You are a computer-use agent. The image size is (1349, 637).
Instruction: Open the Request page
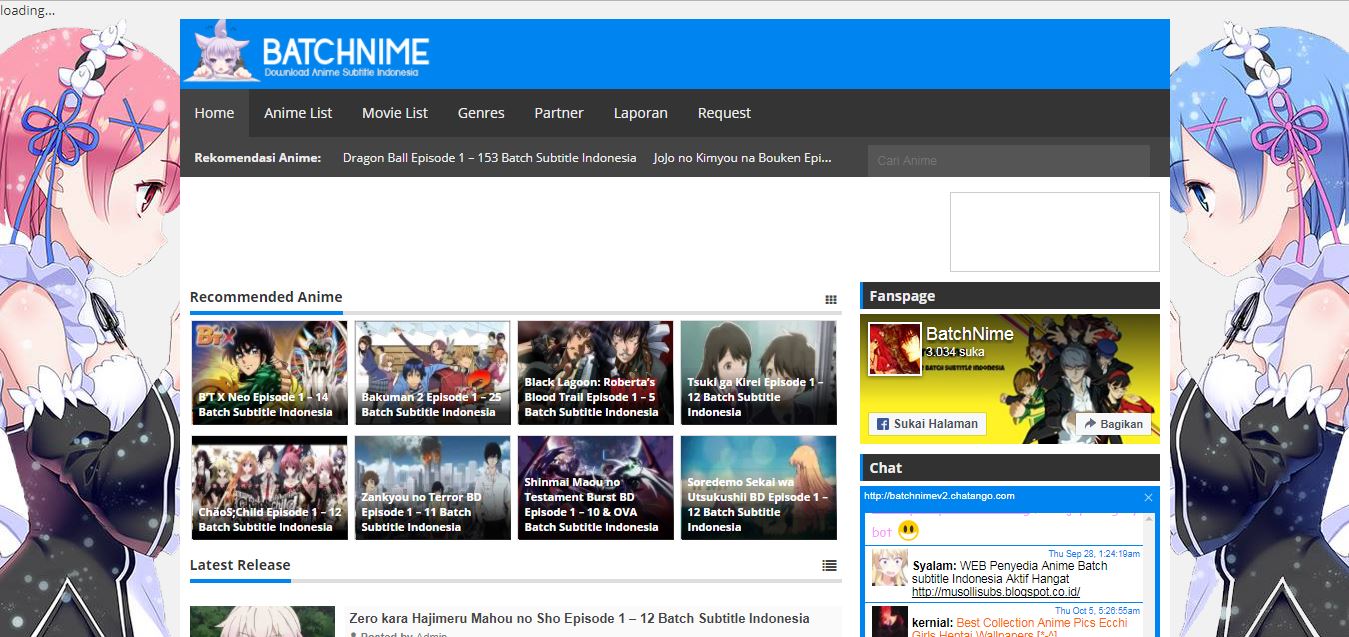tap(724, 113)
